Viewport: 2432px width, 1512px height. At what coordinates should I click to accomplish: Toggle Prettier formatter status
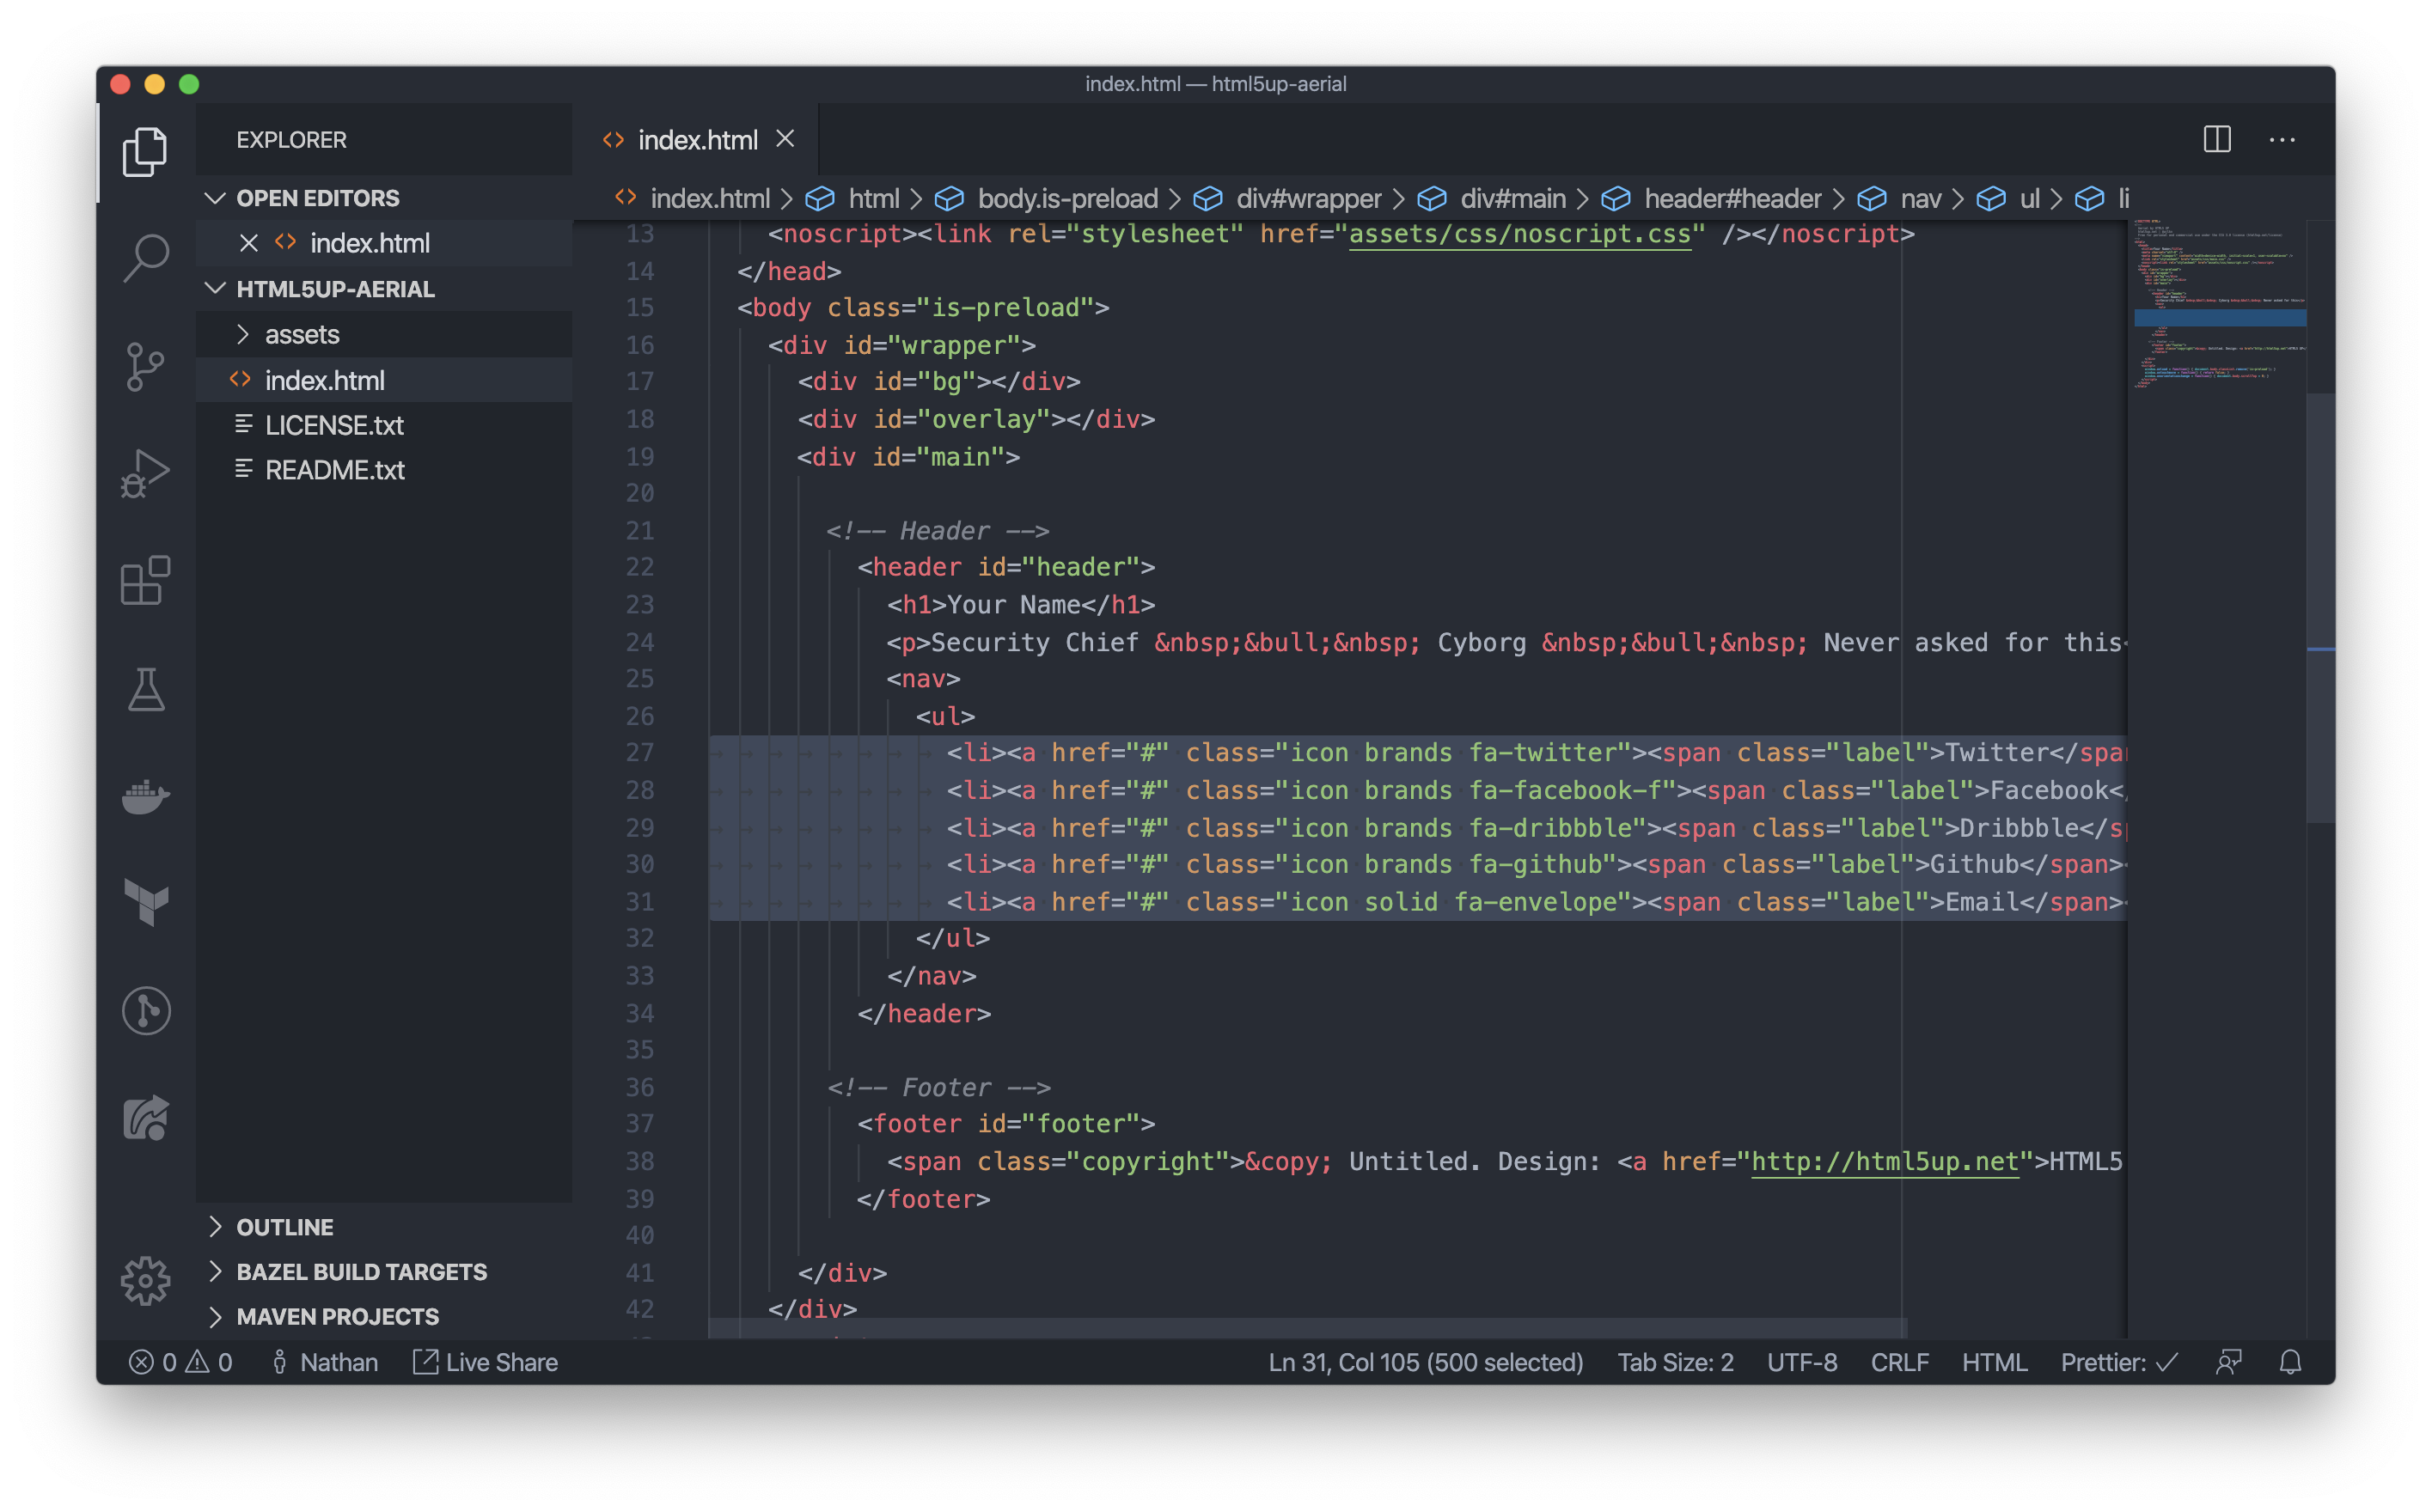2118,1362
